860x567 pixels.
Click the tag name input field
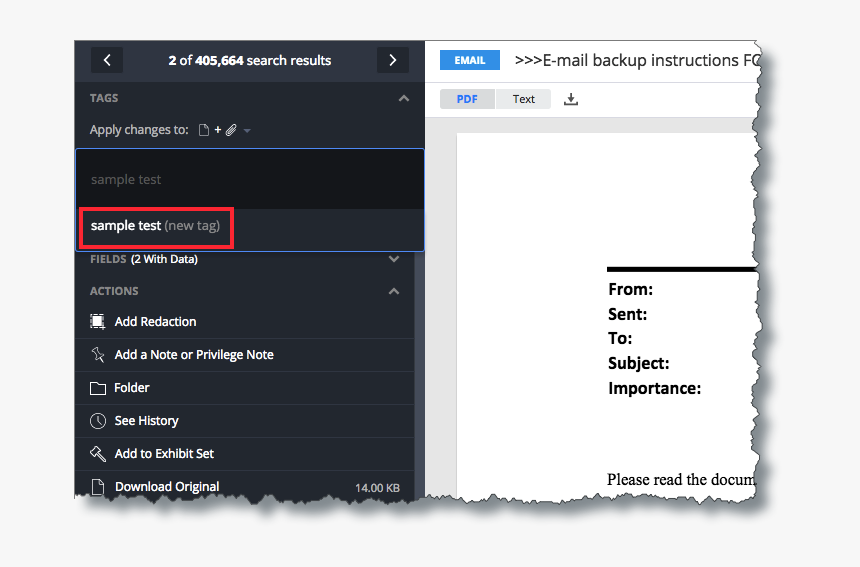tap(249, 180)
